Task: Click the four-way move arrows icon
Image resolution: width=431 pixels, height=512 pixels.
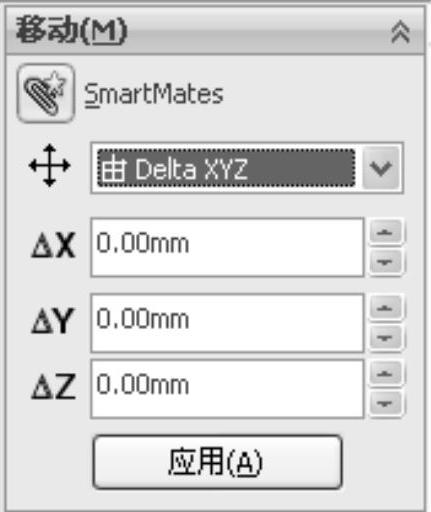Action: [50, 165]
